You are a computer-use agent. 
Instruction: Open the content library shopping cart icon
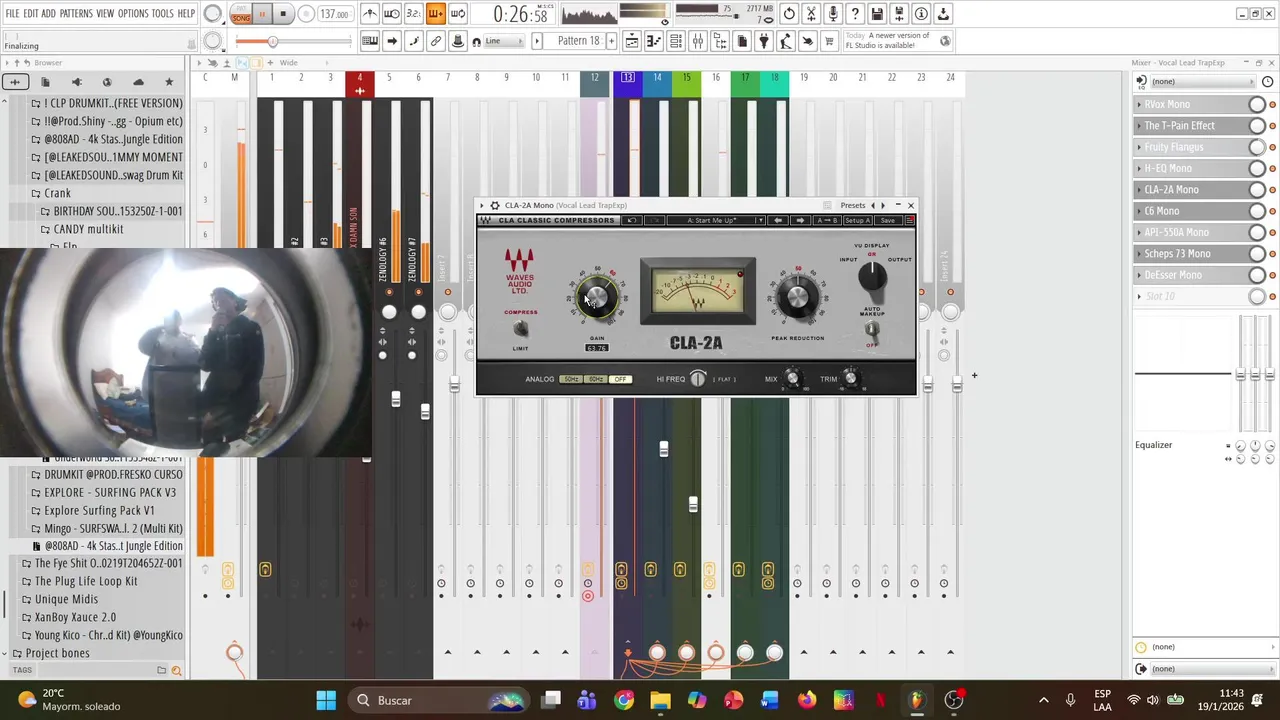830,41
